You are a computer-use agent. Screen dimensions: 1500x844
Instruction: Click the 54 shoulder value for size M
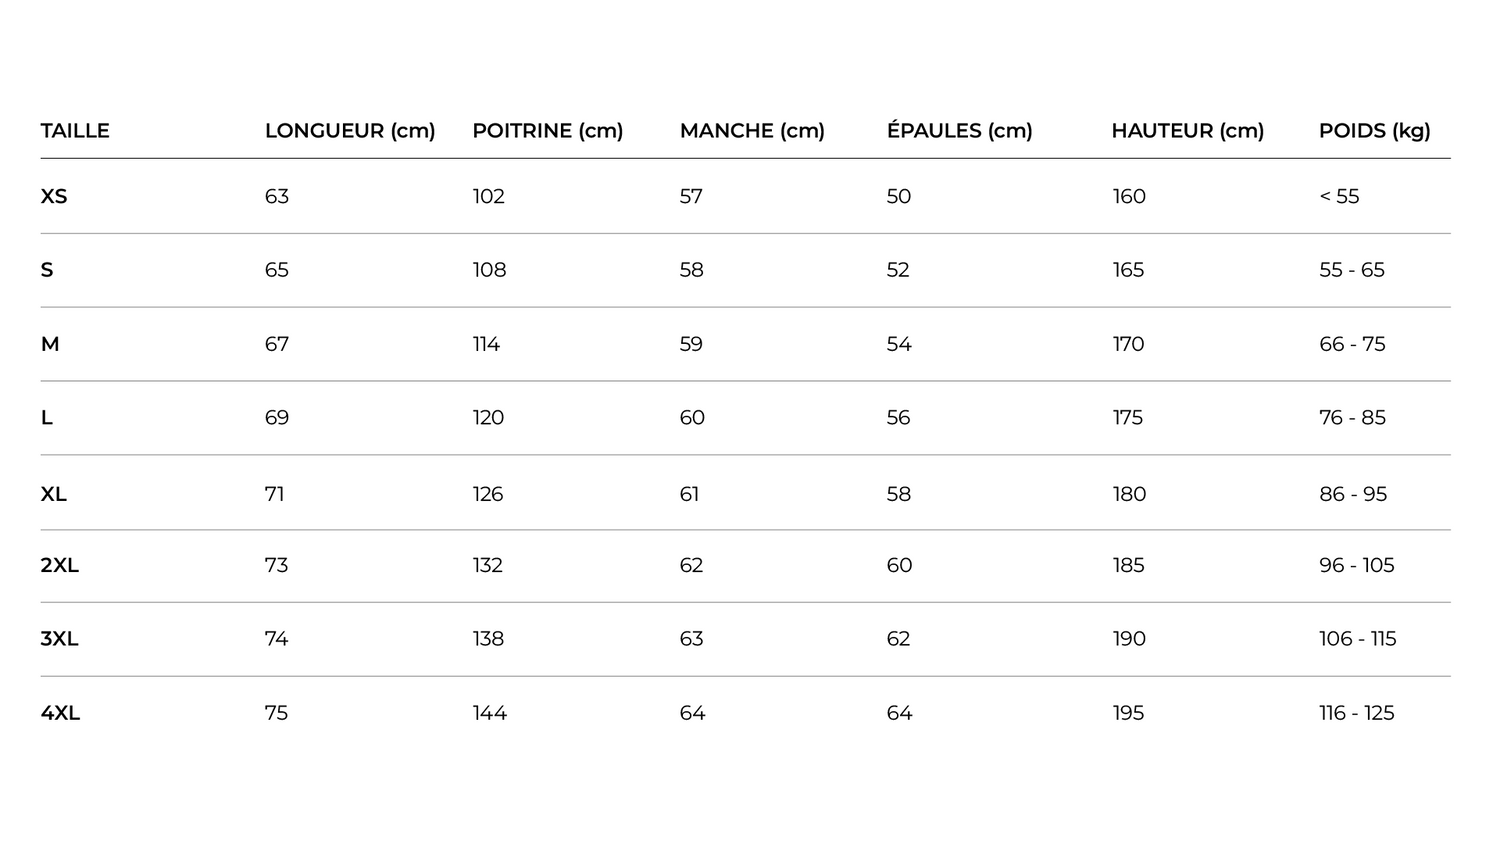(899, 344)
